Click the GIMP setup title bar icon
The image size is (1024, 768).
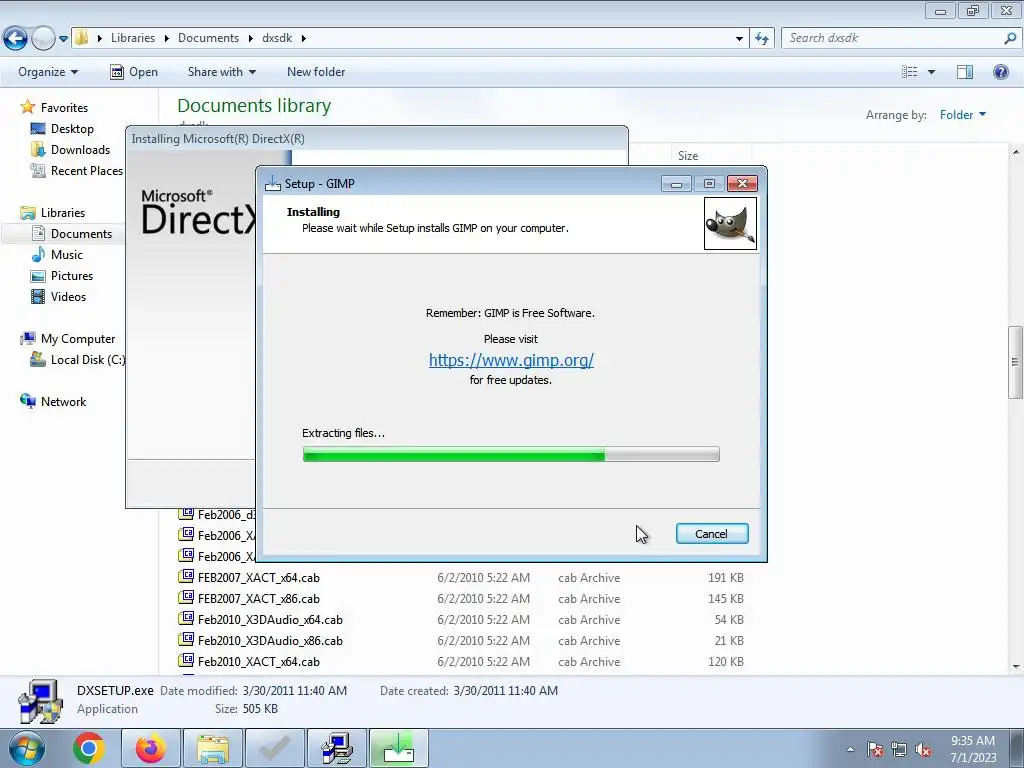click(272, 184)
